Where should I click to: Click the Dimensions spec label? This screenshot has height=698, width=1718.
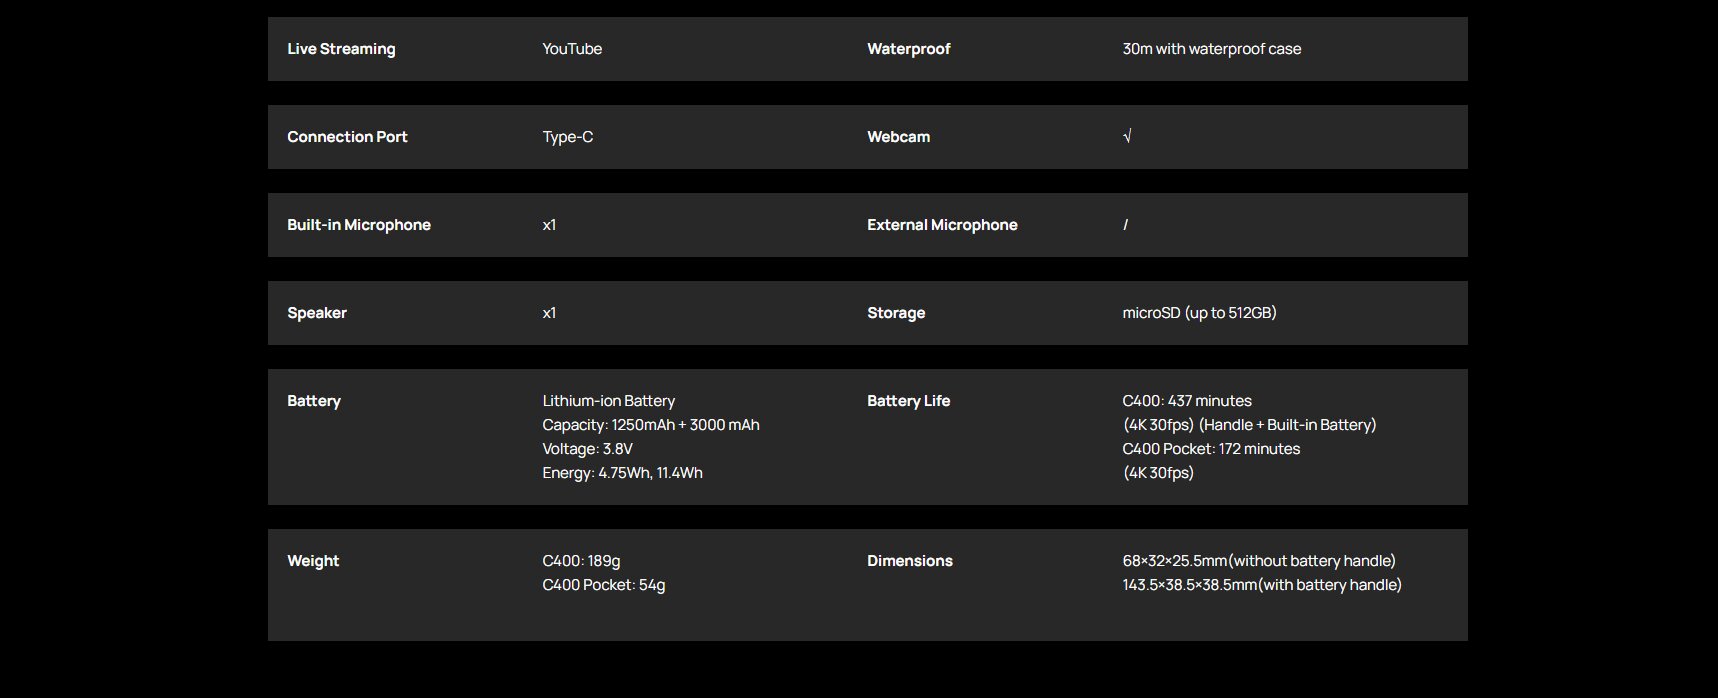[x=909, y=561]
